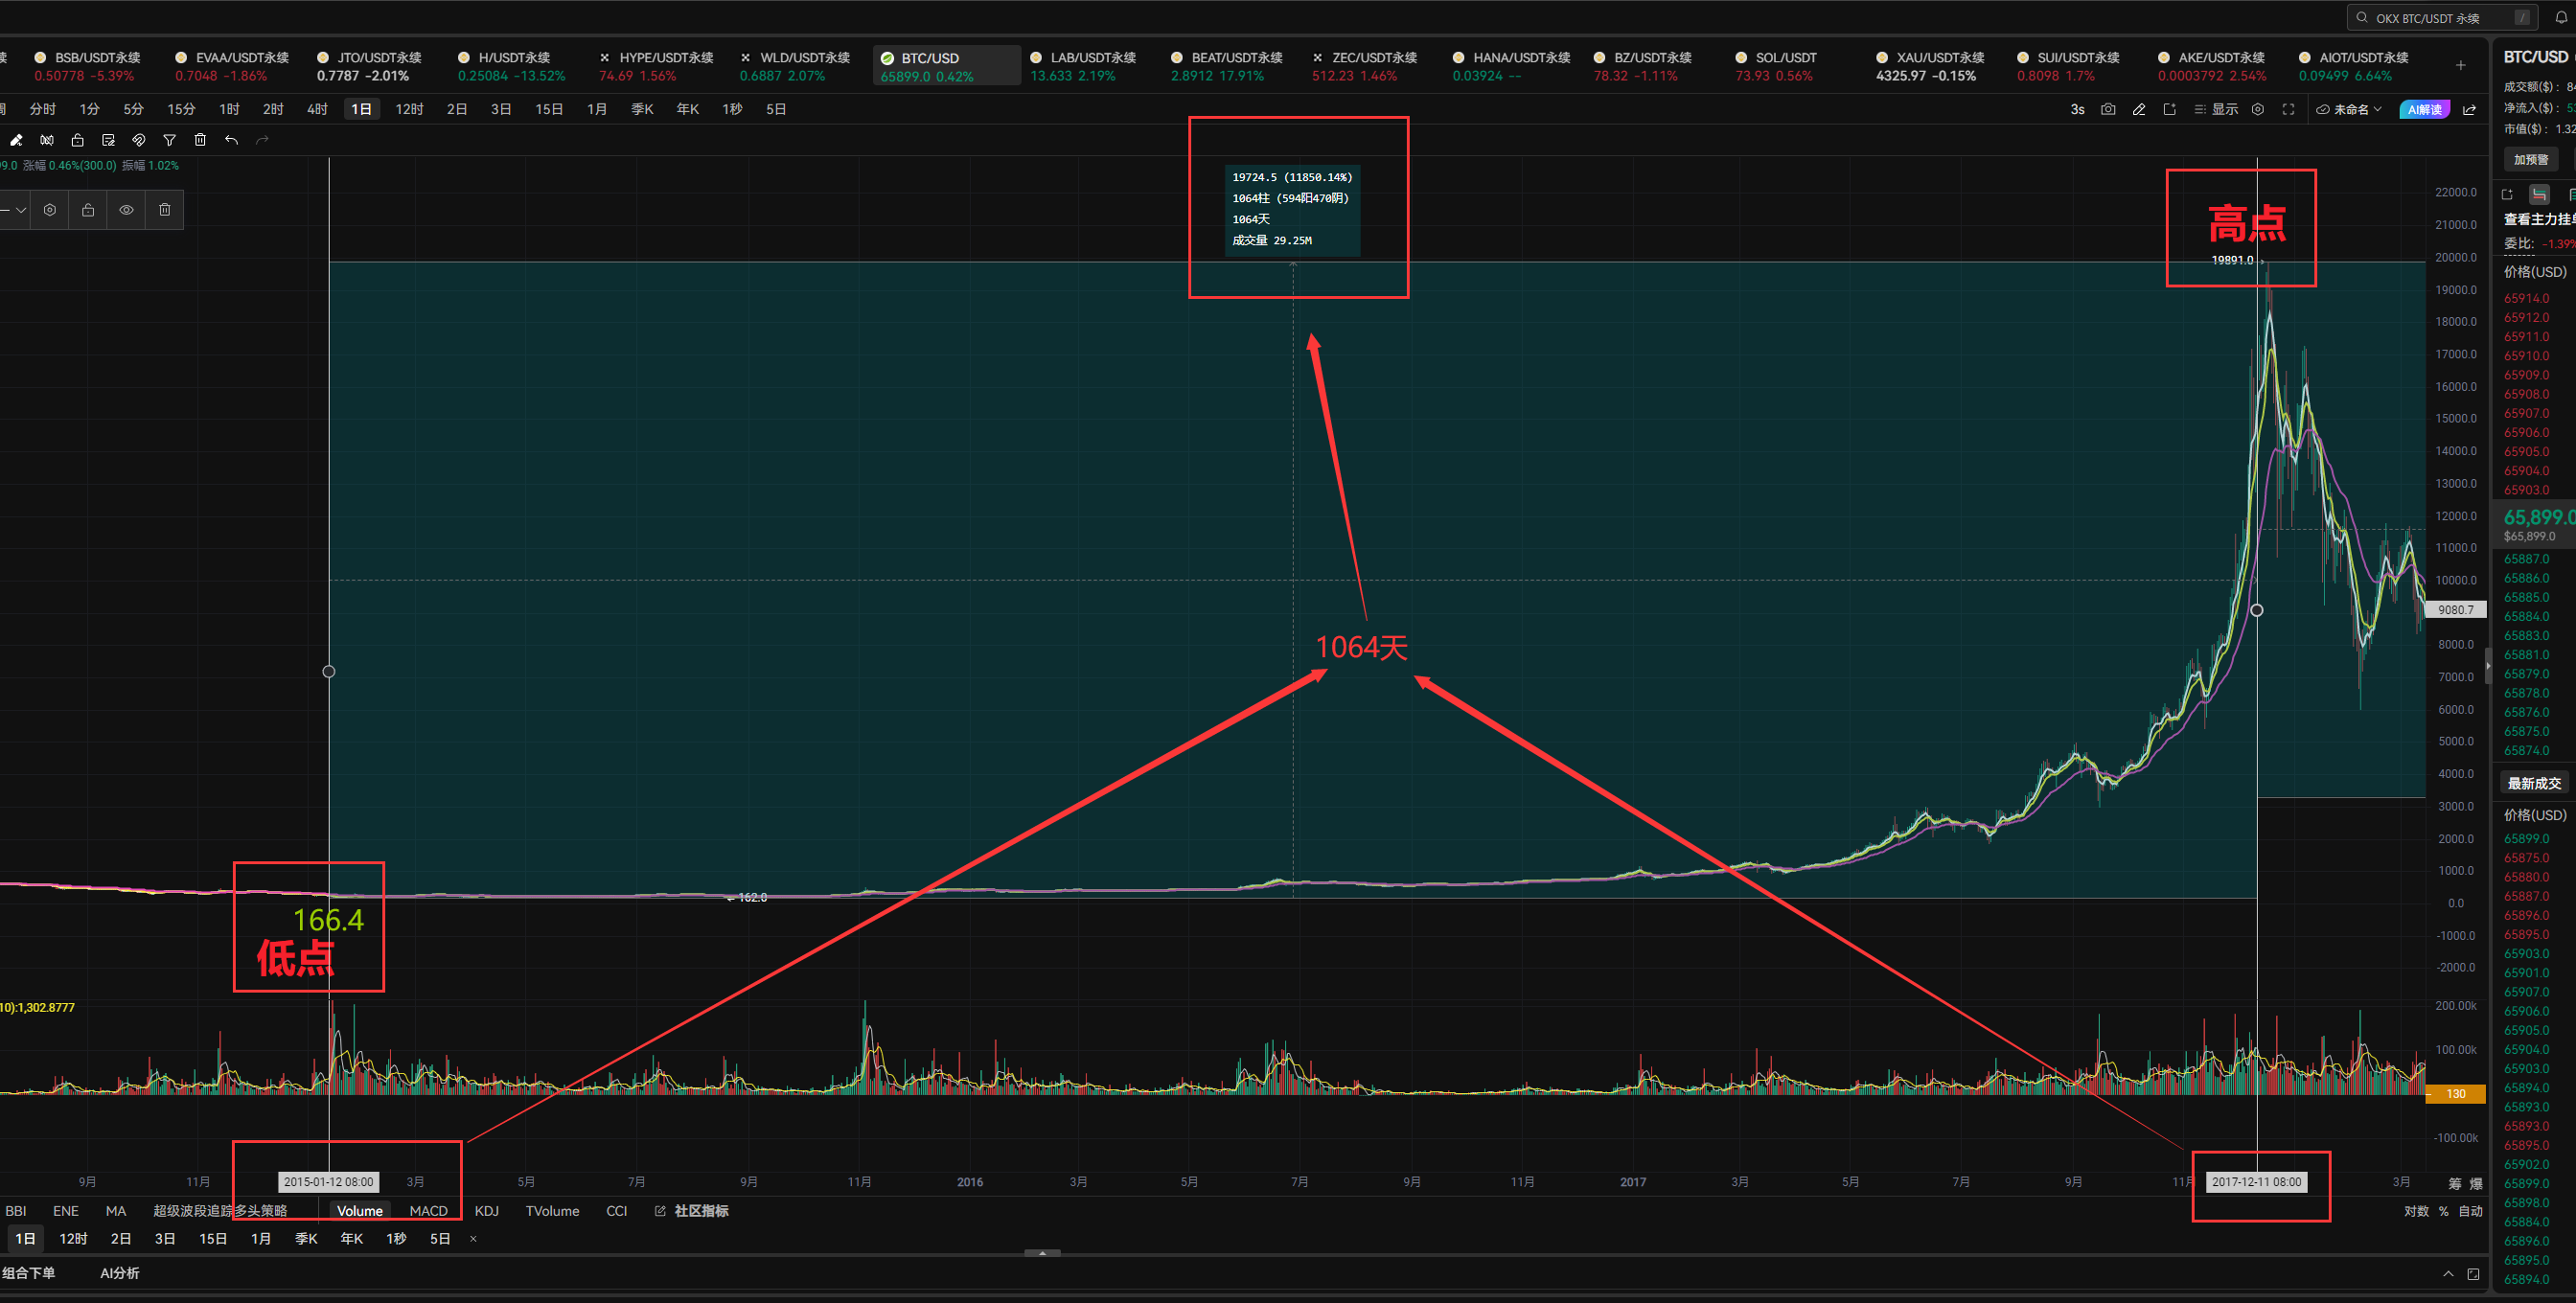
Task: Click the AI解读 button
Action: (x=2424, y=109)
